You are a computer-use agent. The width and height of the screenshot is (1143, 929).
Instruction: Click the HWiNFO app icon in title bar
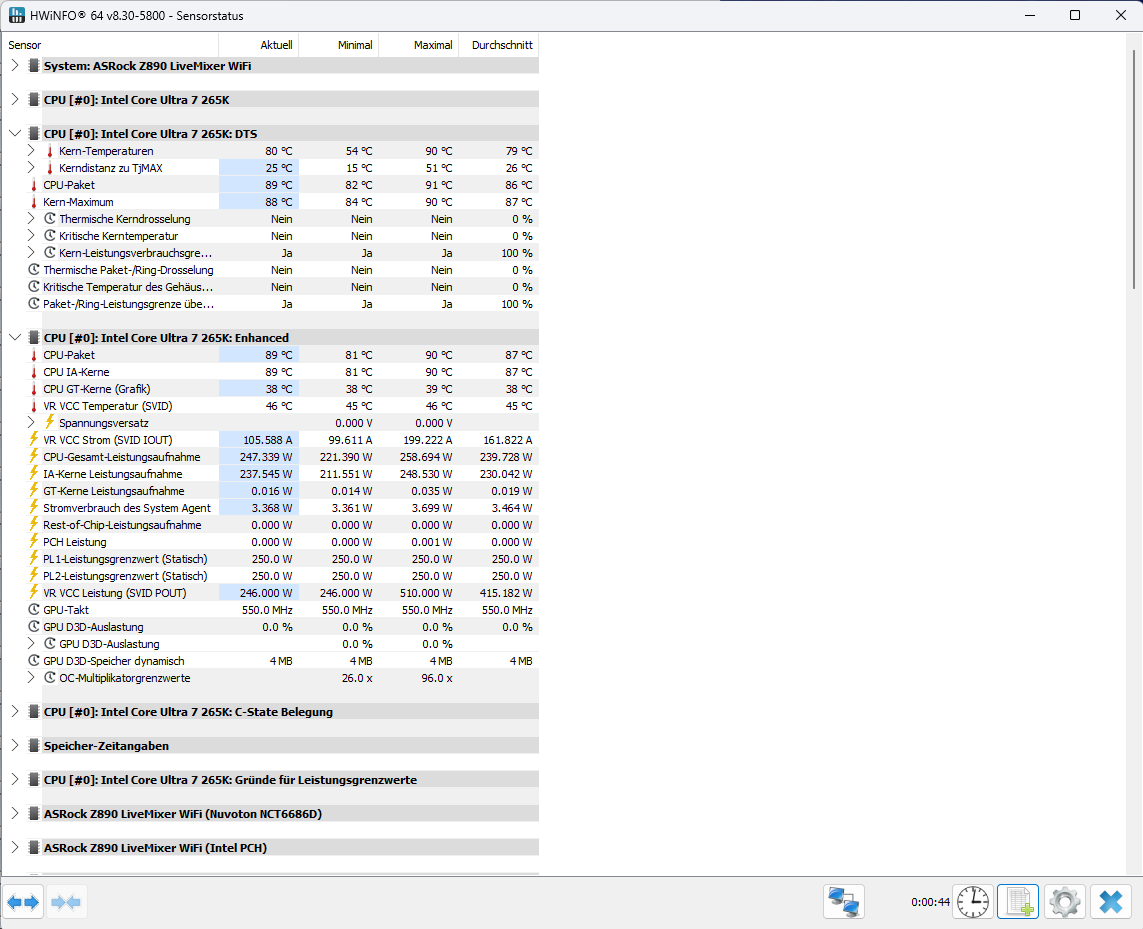[x=16, y=15]
